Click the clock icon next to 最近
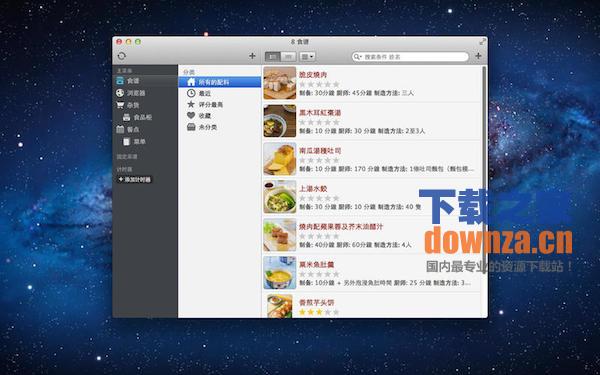This screenshot has height=375, width=600. (191, 93)
